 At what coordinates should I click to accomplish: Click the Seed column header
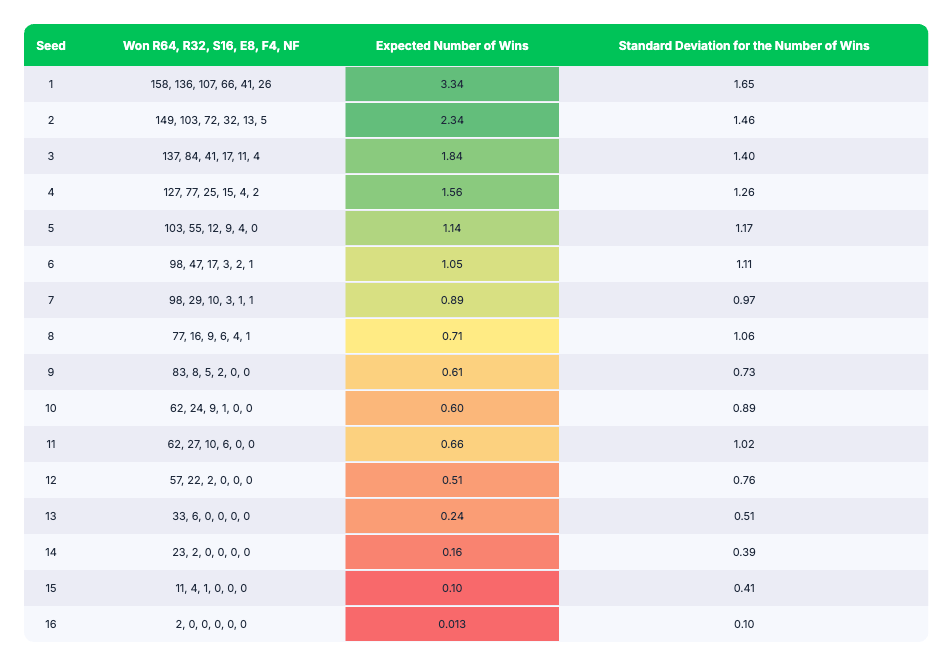(51, 46)
